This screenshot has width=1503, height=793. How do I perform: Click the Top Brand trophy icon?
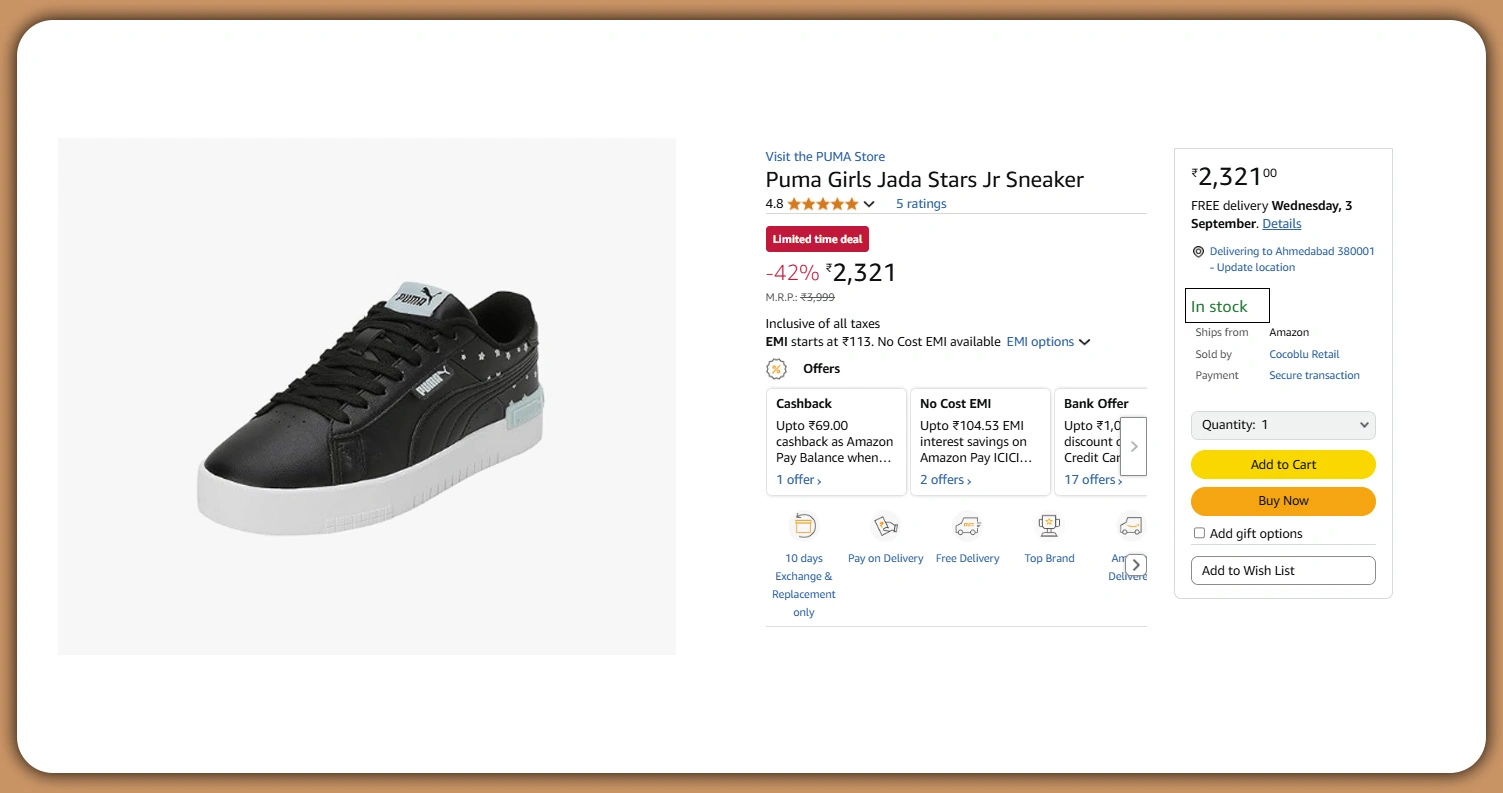point(1049,526)
